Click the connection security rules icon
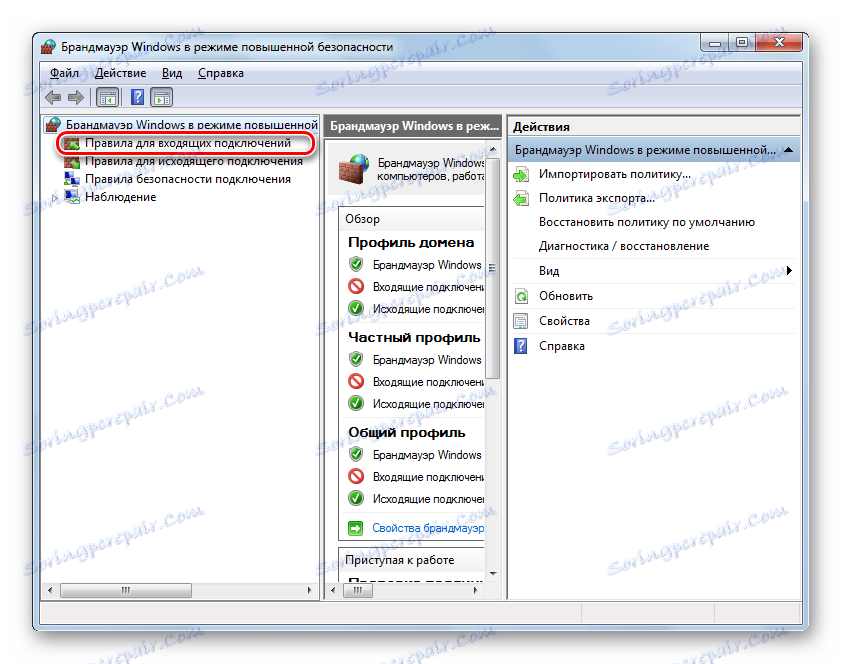This screenshot has height=664, width=842. (x=71, y=179)
